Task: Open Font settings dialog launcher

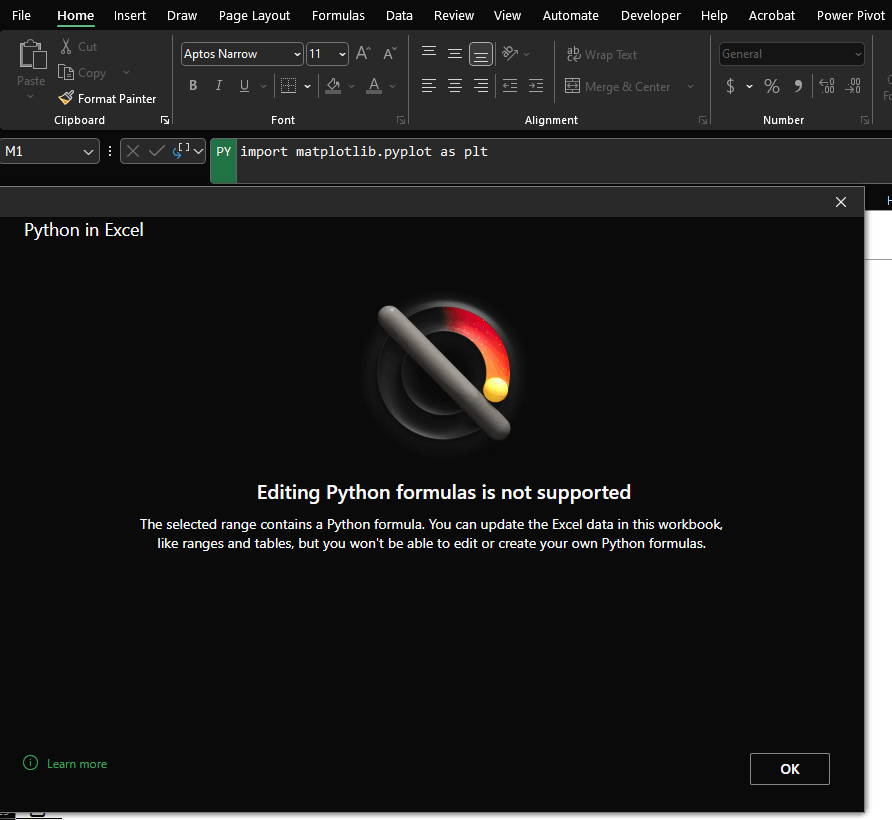Action: [x=401, y=120]
